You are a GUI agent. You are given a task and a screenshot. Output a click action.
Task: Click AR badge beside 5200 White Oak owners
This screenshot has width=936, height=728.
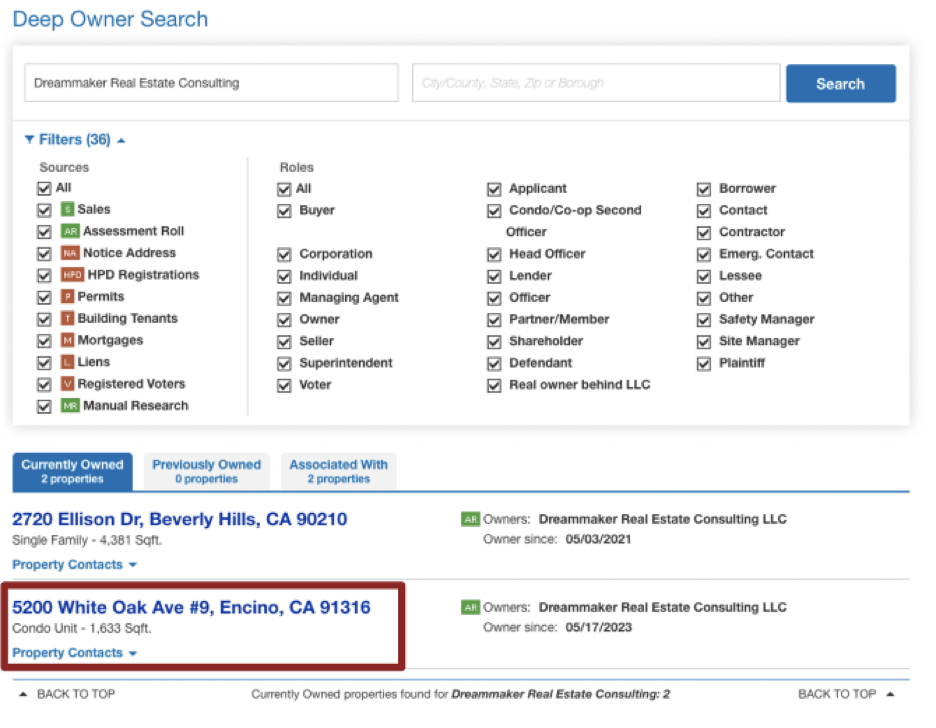[x=470, y=607]
